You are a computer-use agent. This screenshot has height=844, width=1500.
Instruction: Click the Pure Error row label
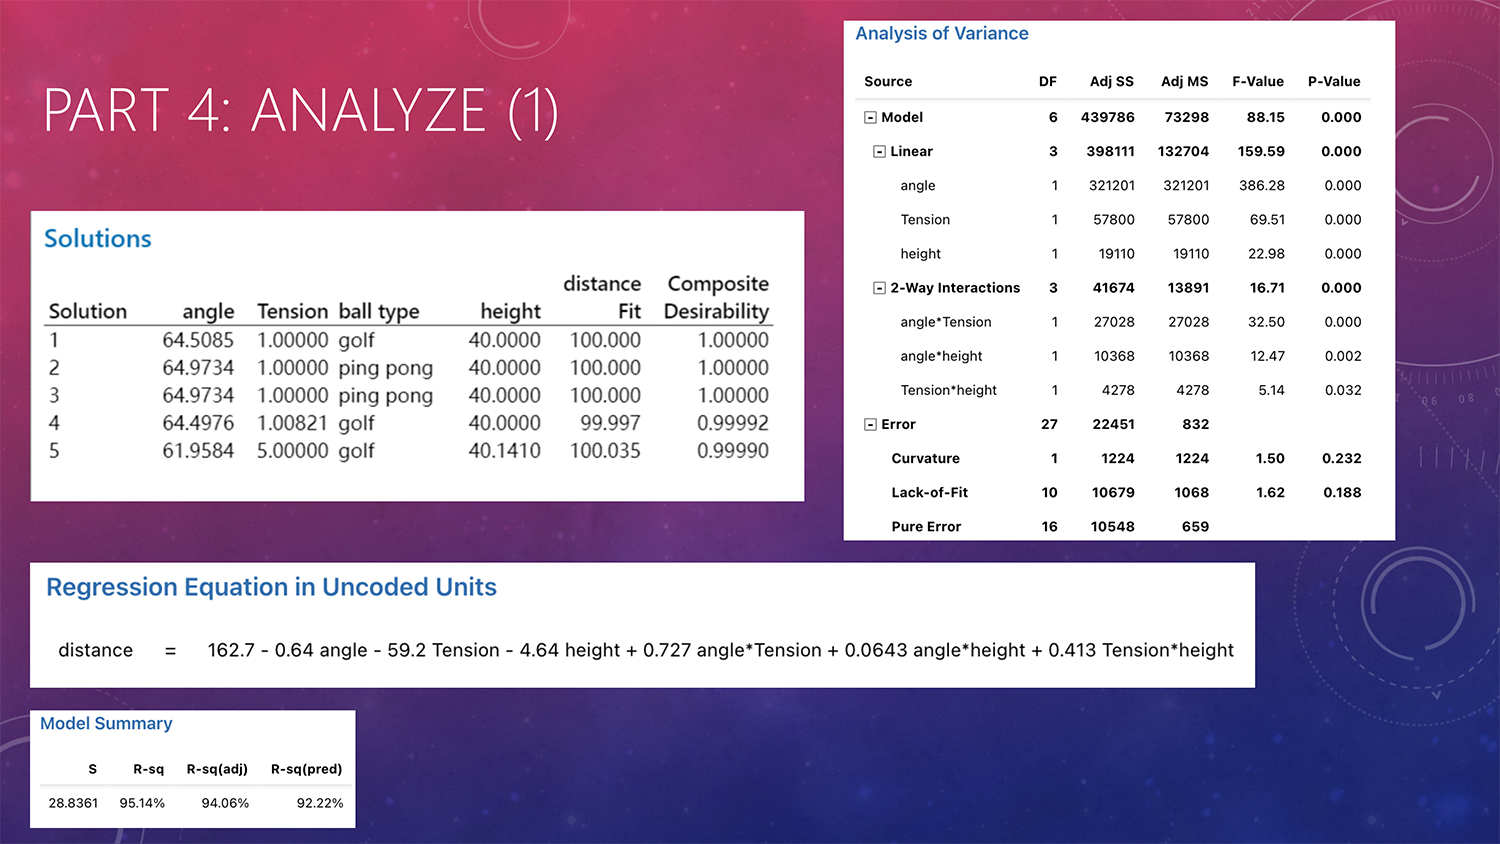pyautogui.click(x=926, y=527)
